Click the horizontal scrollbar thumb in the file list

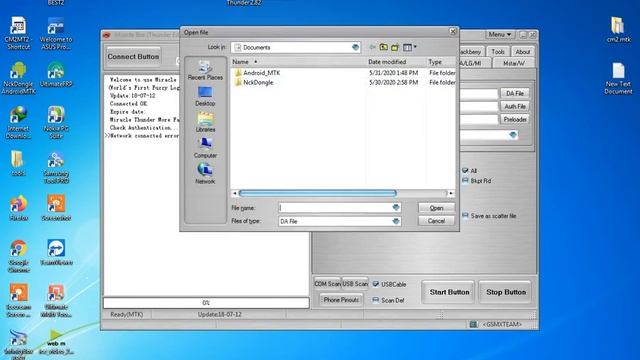318,193
